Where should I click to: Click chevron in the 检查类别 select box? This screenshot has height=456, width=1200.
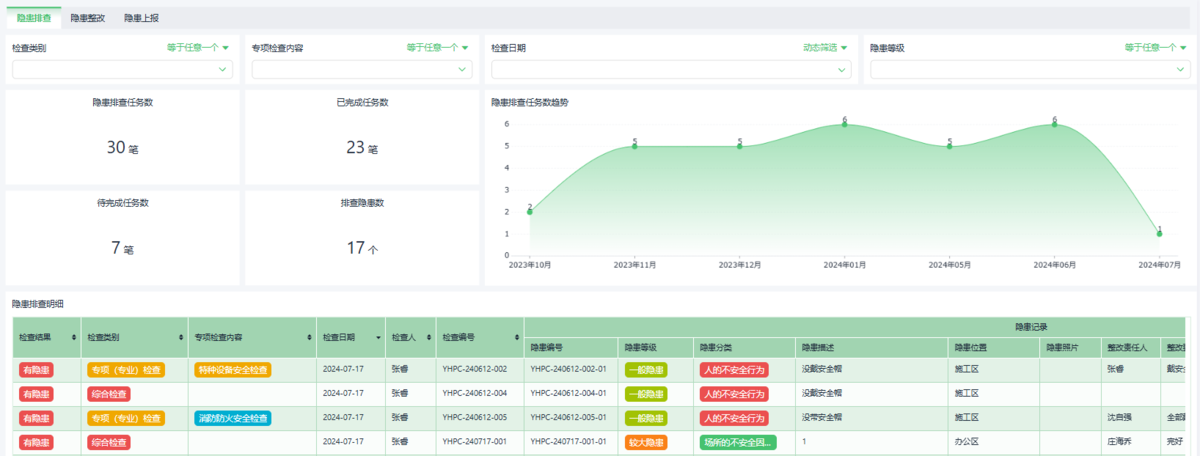(x=222, y=70)
